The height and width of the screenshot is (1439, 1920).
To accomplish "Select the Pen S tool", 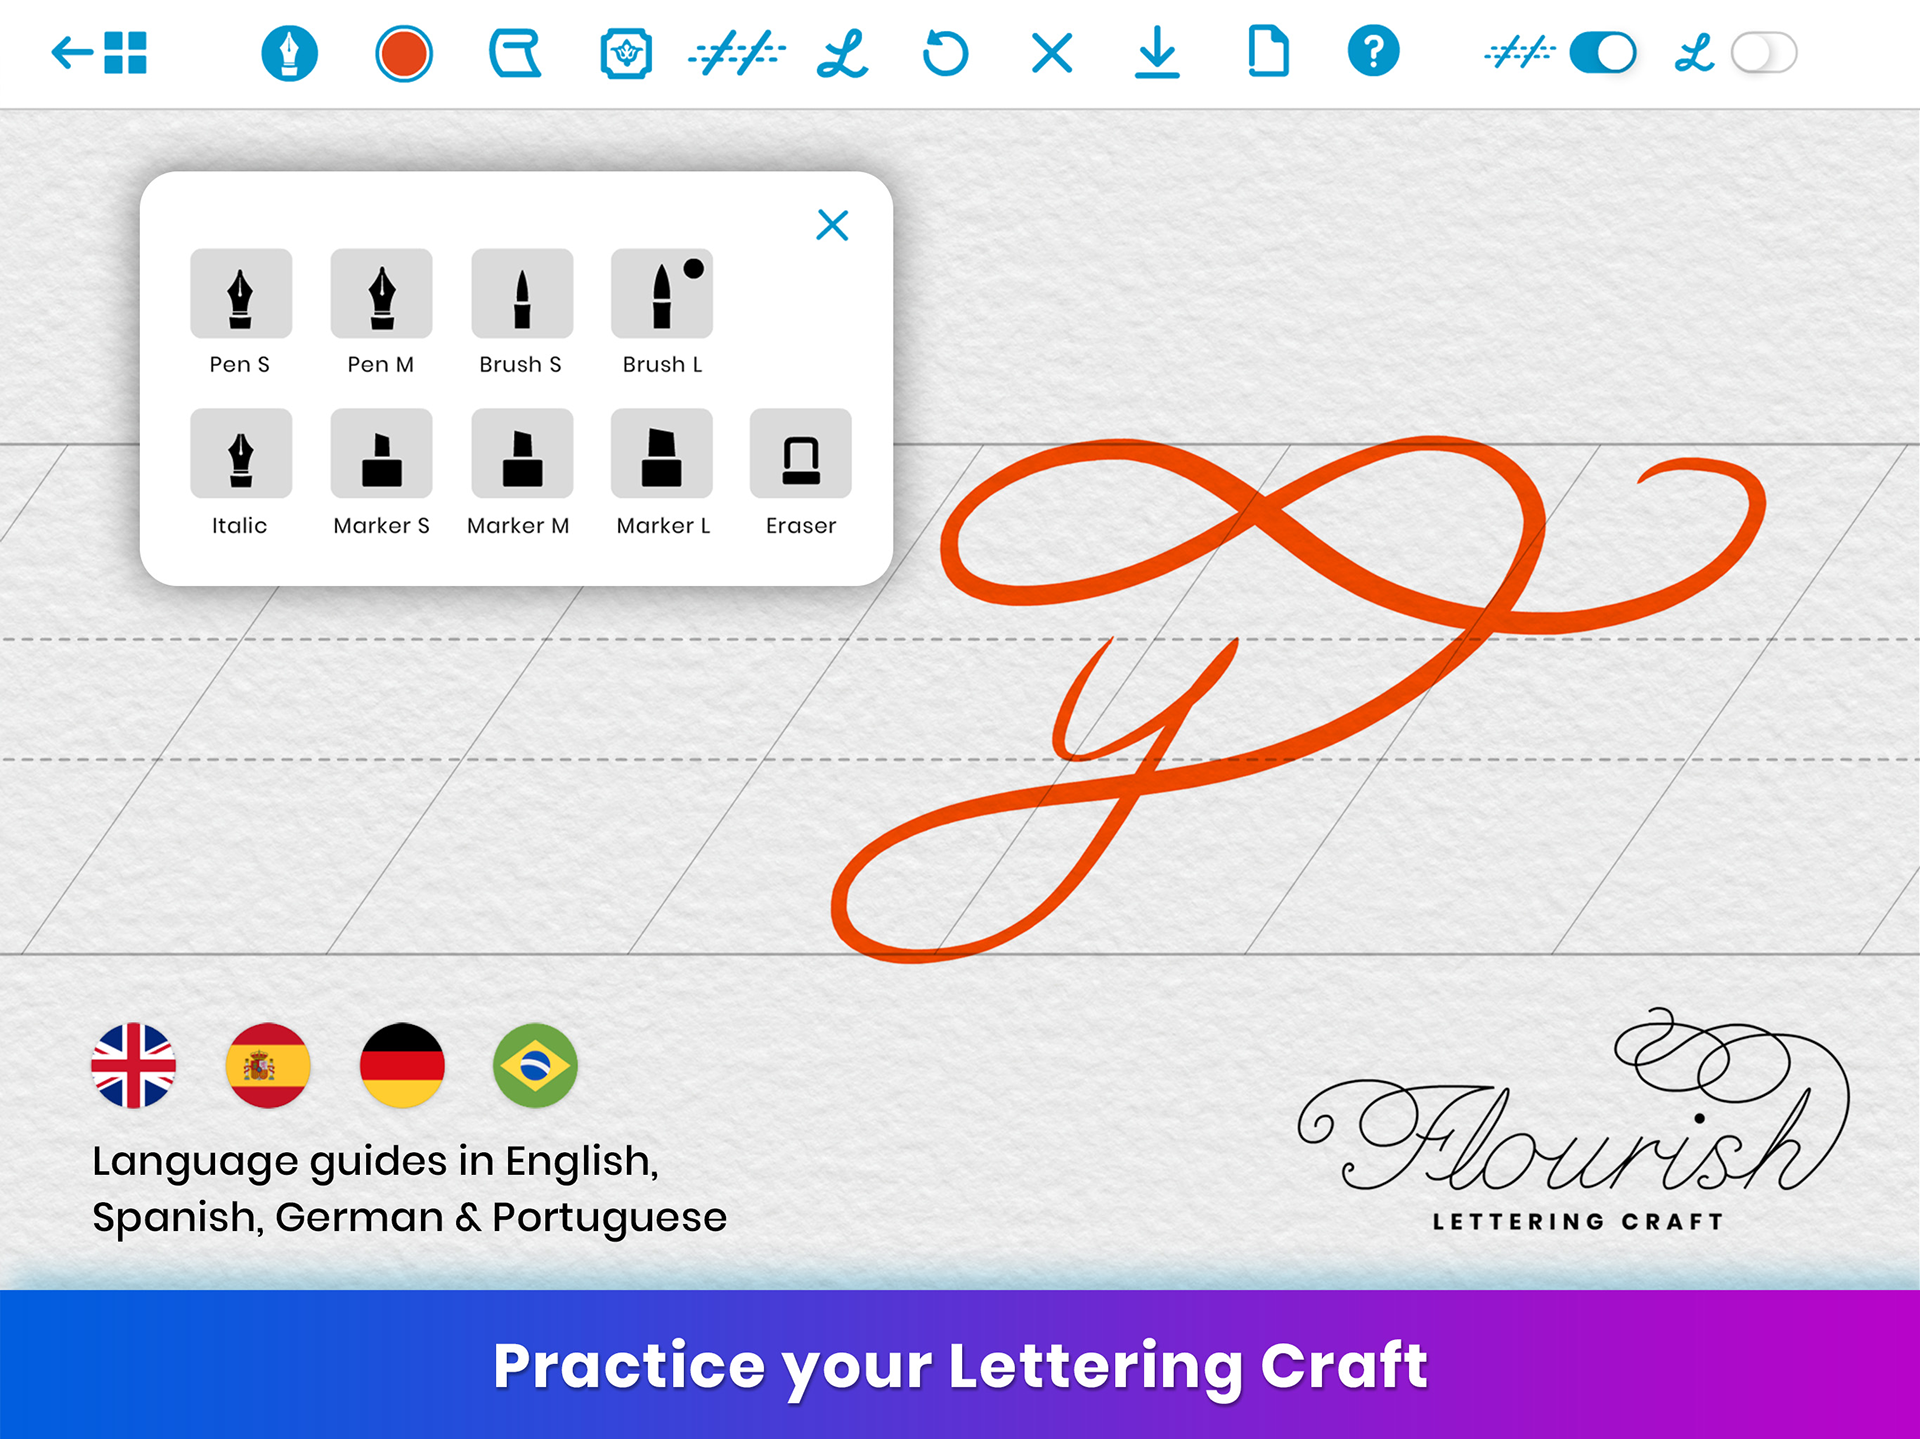I will [240, 294].
